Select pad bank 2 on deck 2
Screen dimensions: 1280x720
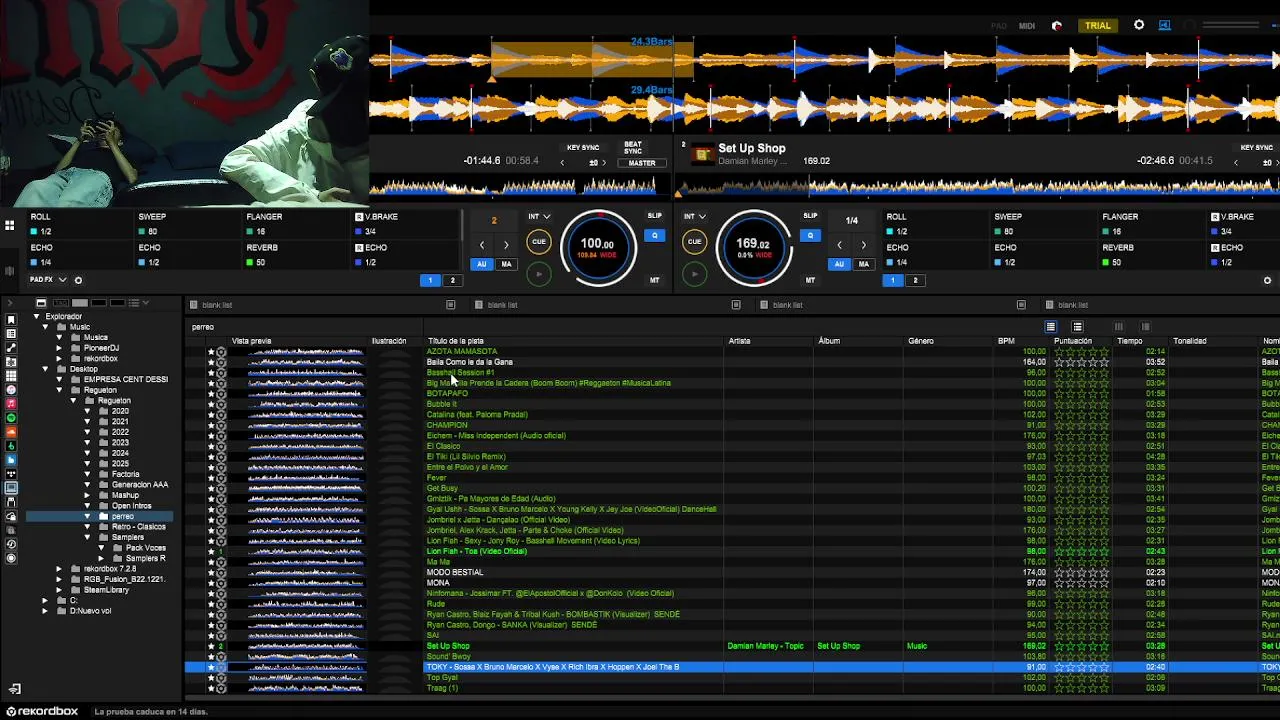(914, 280)
